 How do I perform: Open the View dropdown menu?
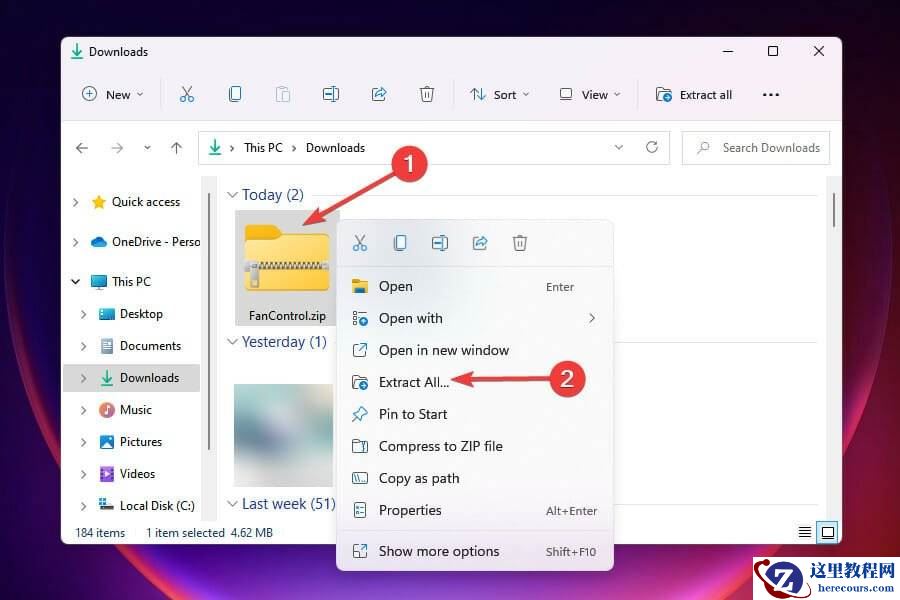pos(590,95)
